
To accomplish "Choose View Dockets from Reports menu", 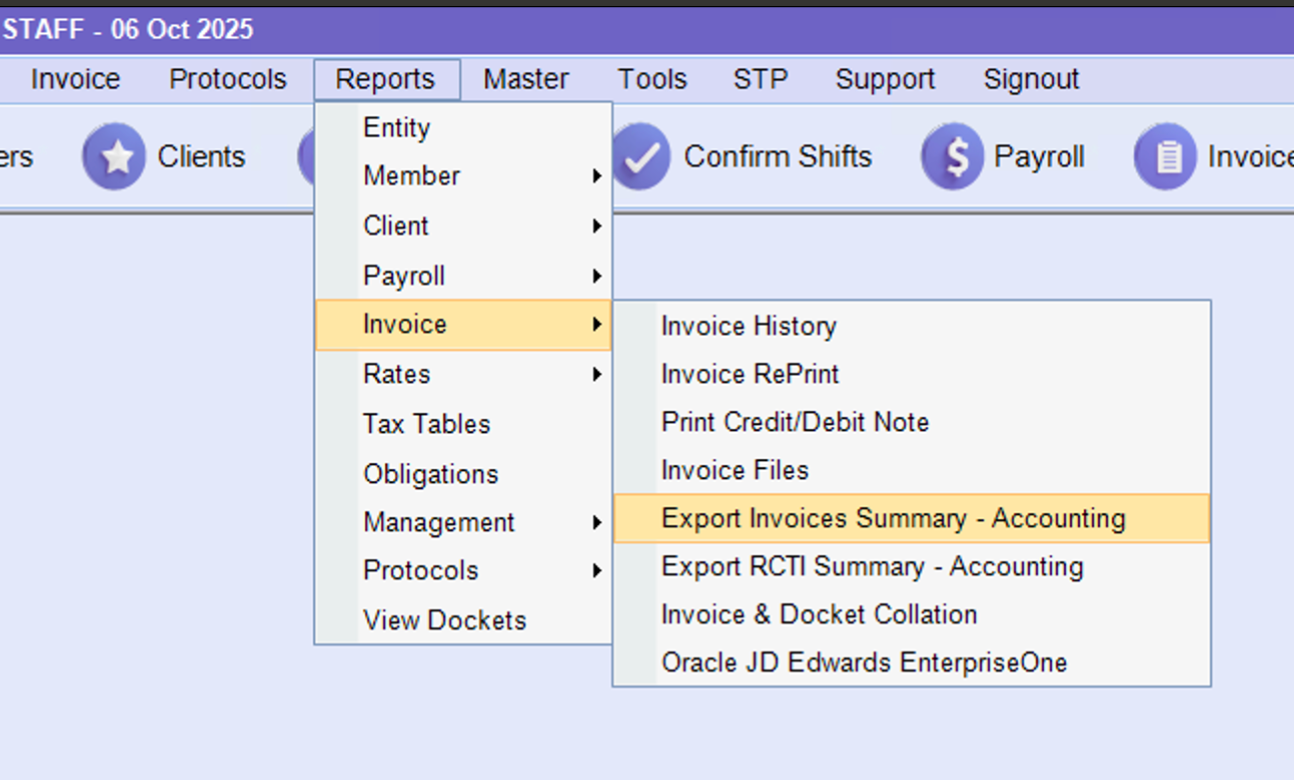I will pyautogui.click(x=444, y=620).
